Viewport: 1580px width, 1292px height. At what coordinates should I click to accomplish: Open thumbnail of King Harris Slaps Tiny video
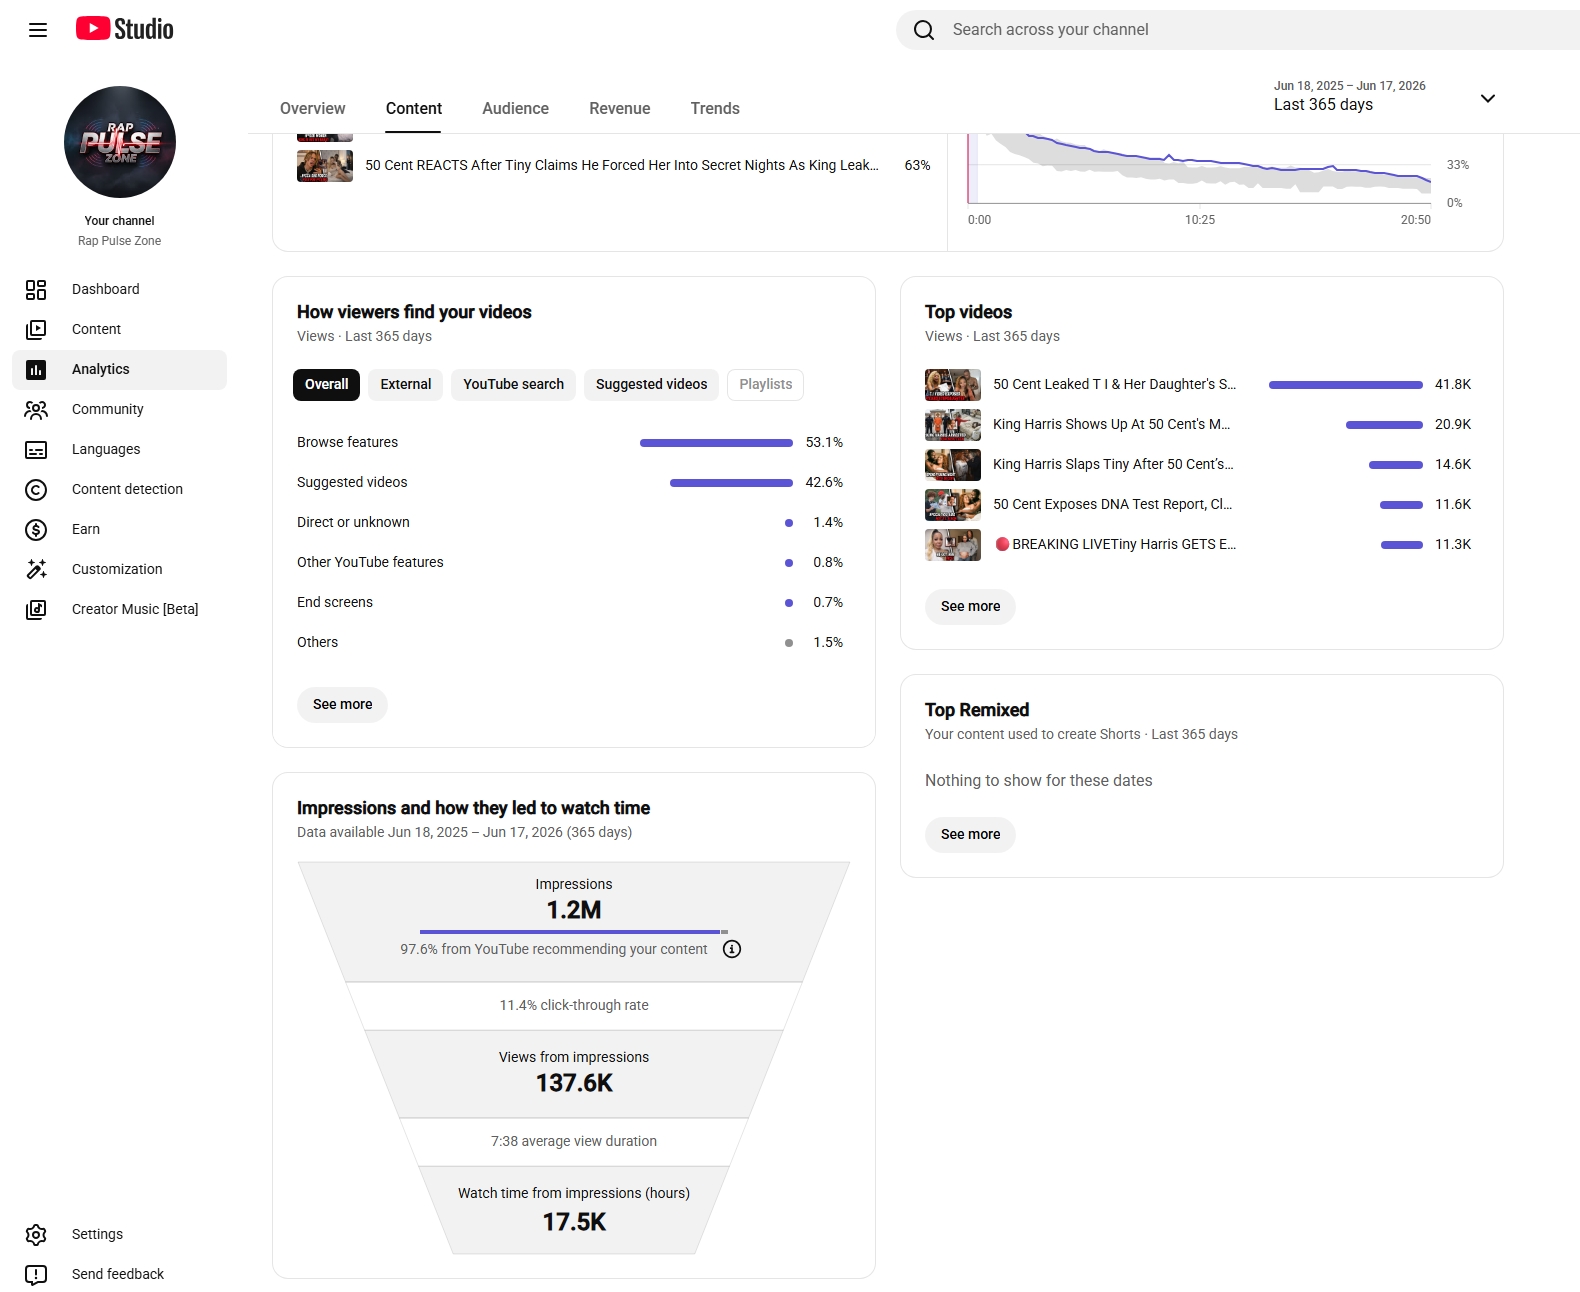(x=953, y=464)
